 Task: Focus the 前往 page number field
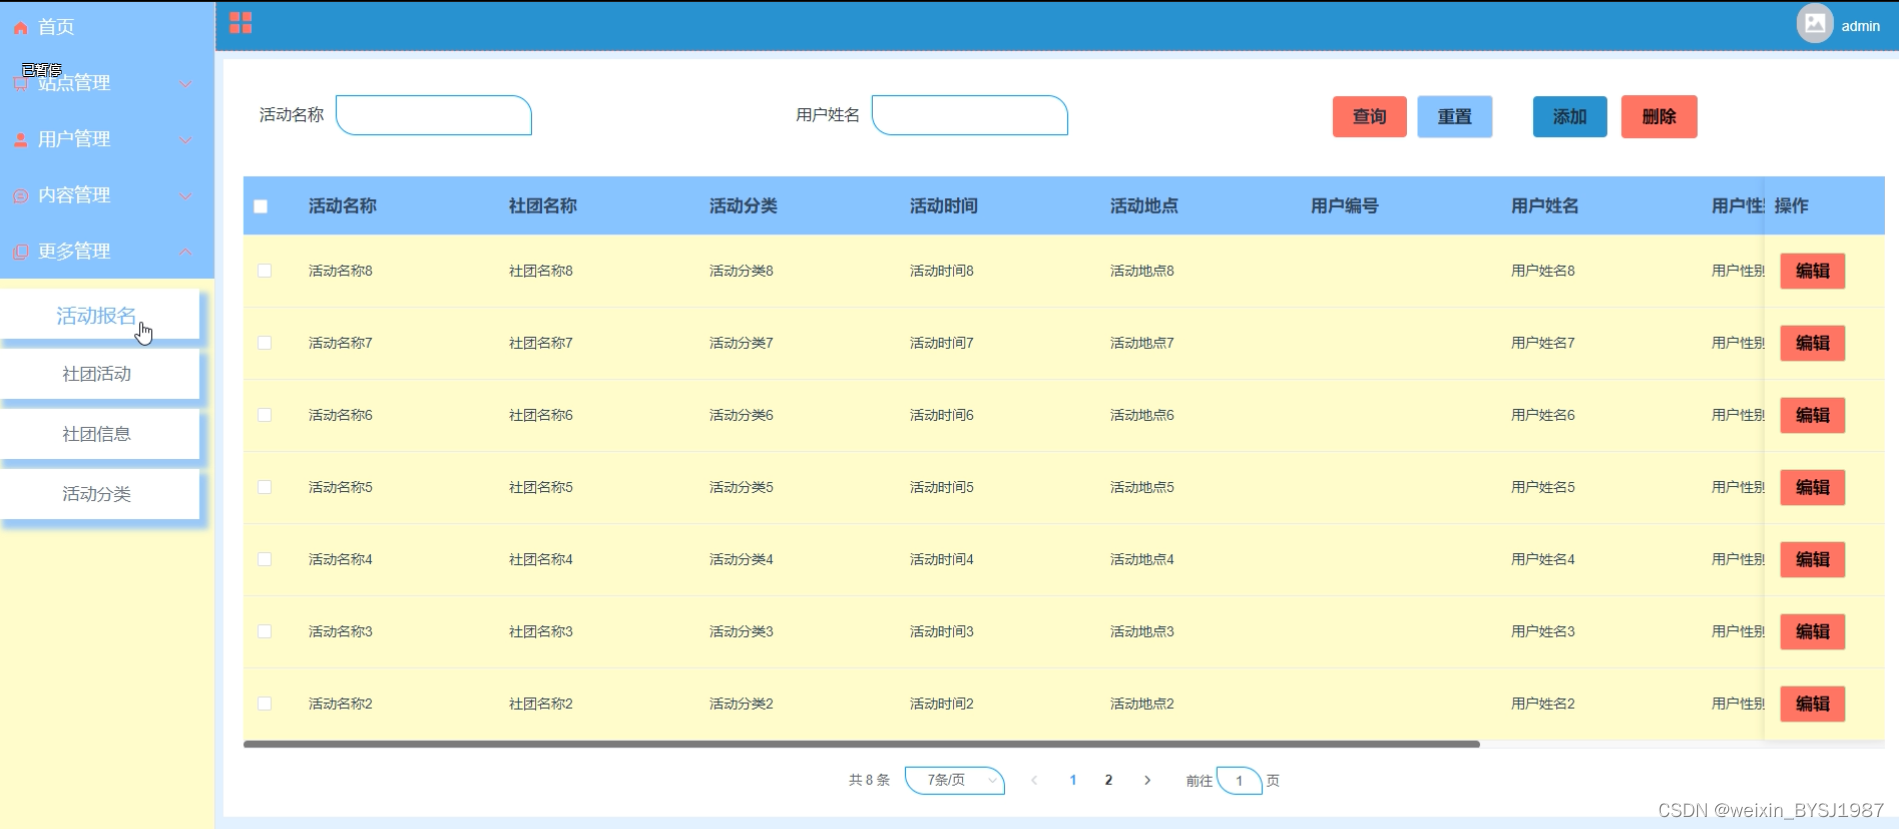[x=1239, y=780]
